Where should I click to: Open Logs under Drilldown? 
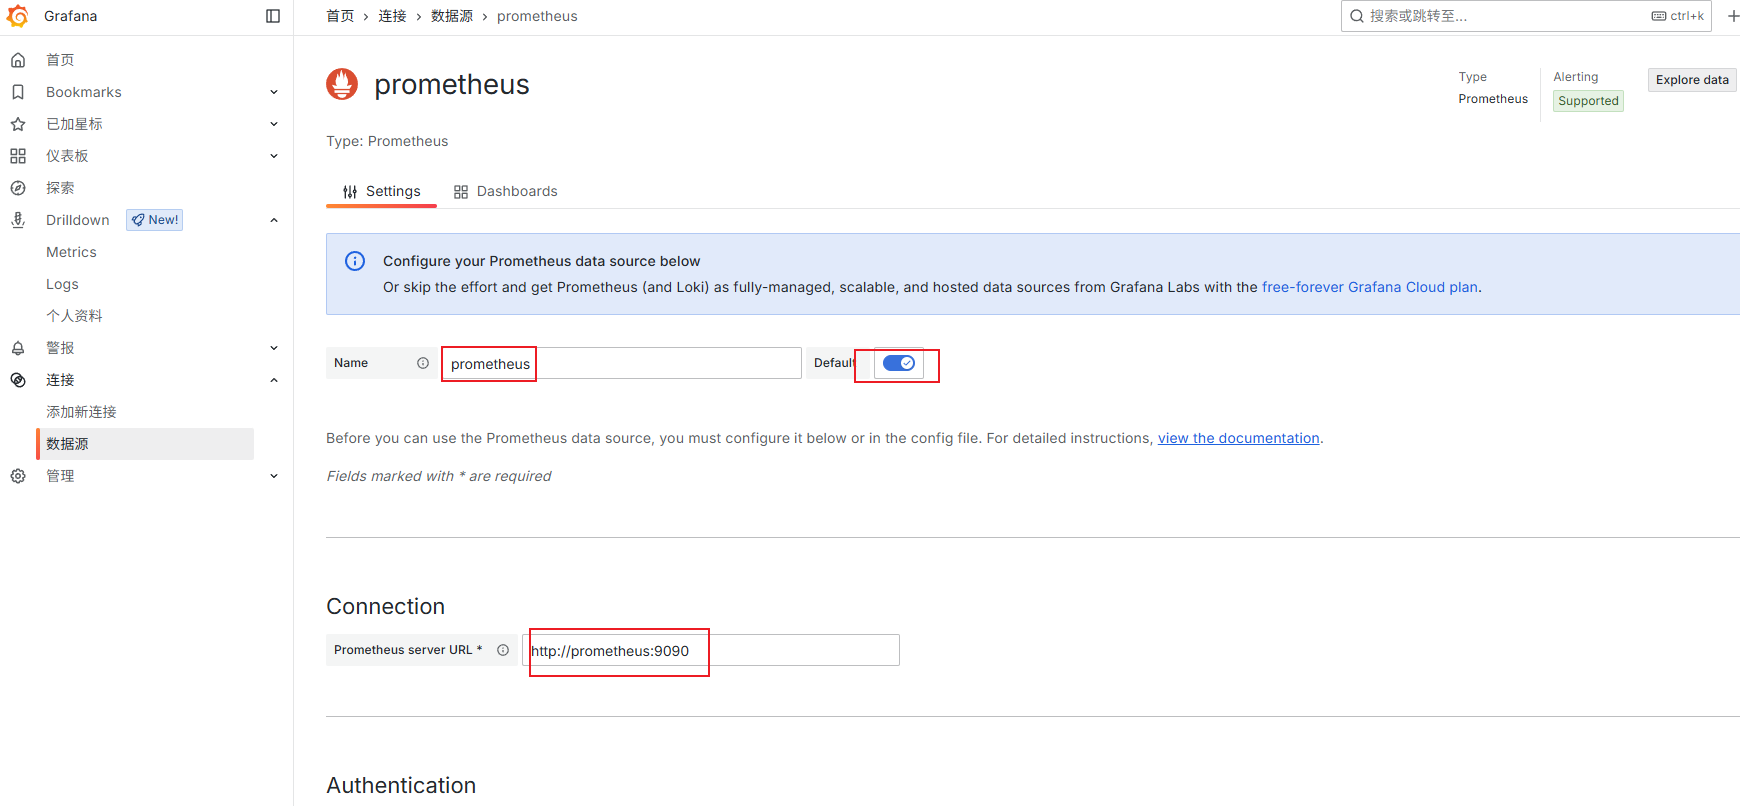62,284
